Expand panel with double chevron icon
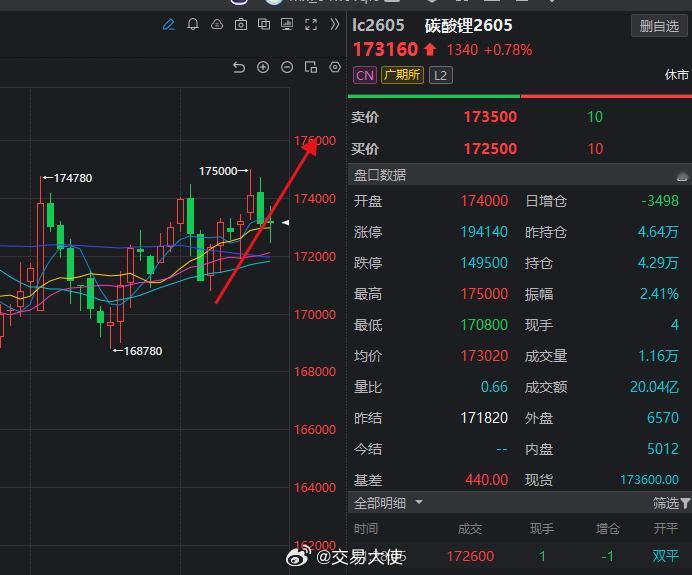692x575 pixels. [x=335, y=24]
